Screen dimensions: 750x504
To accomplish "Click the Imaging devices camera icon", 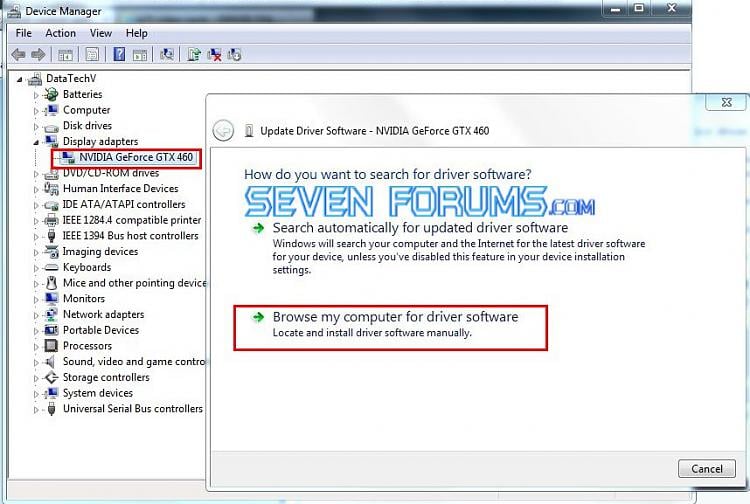I will [x=51, y=252].
